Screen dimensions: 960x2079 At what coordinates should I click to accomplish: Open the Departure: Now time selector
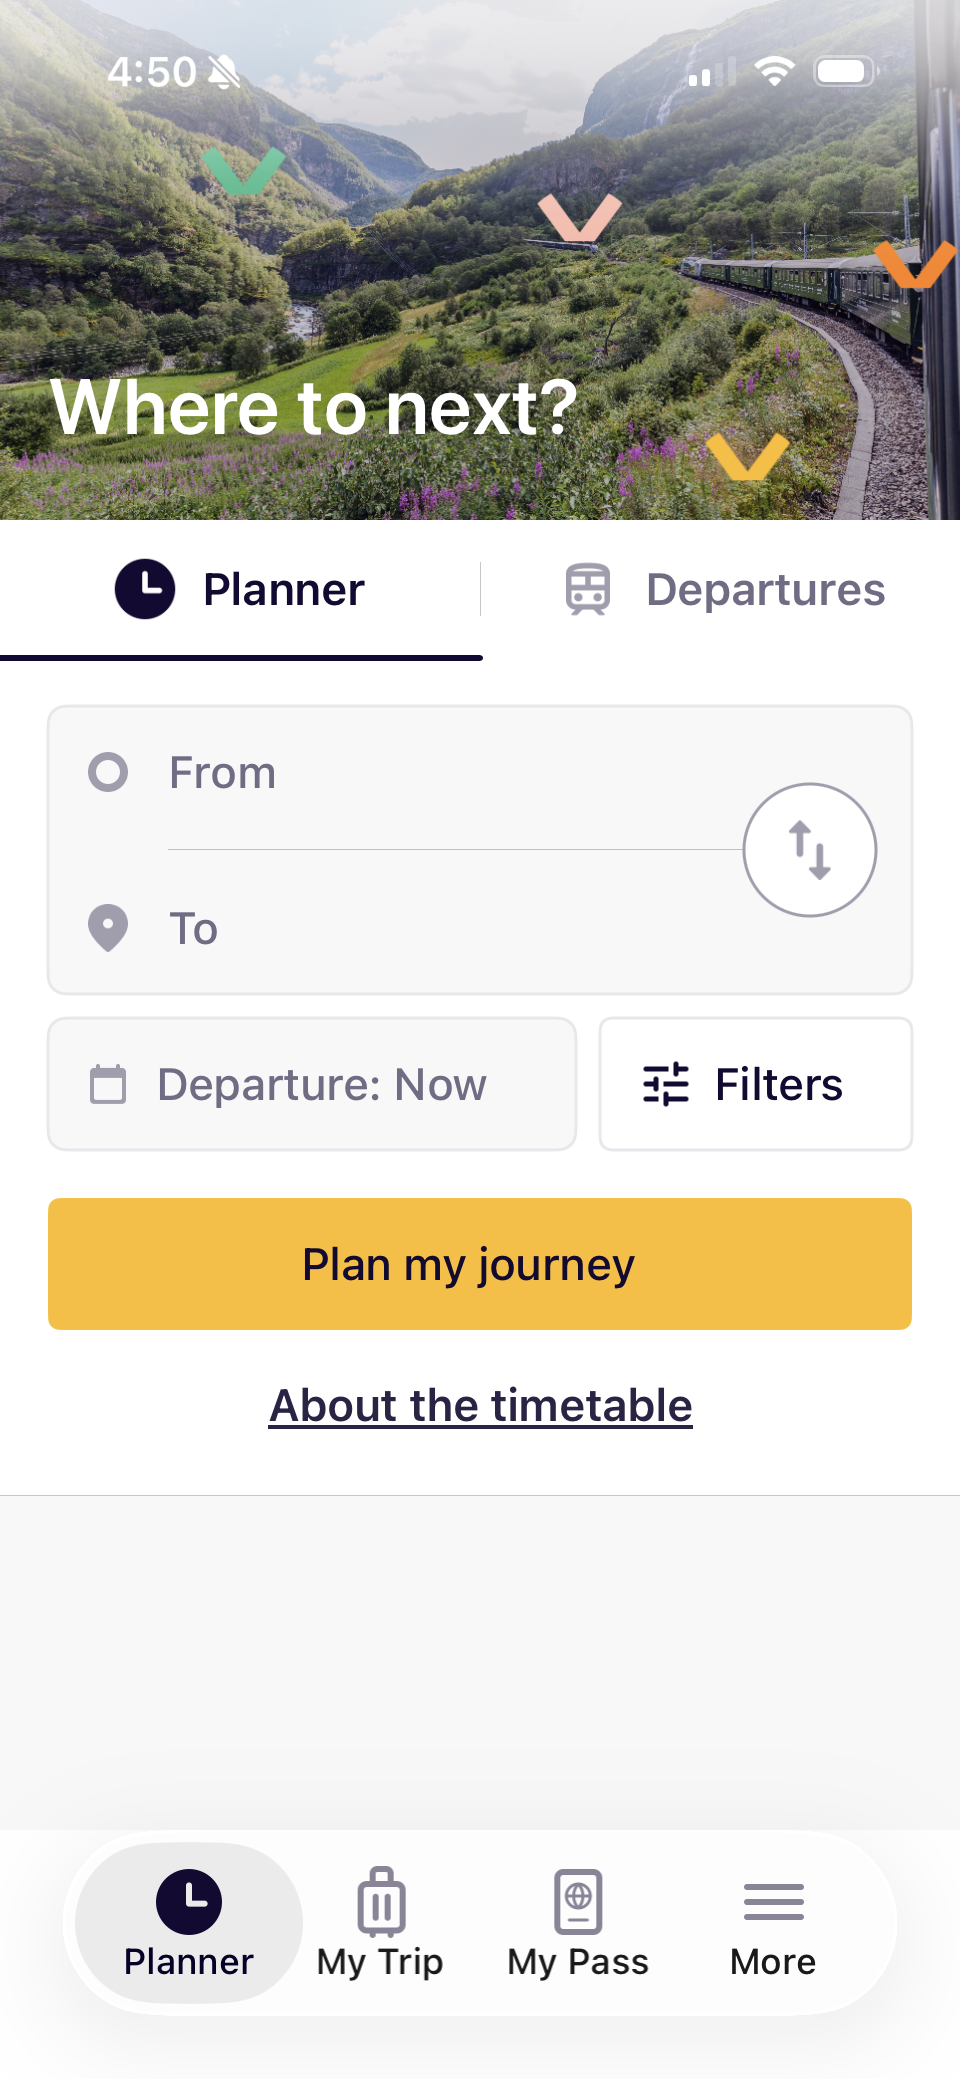coord(322,1084)
